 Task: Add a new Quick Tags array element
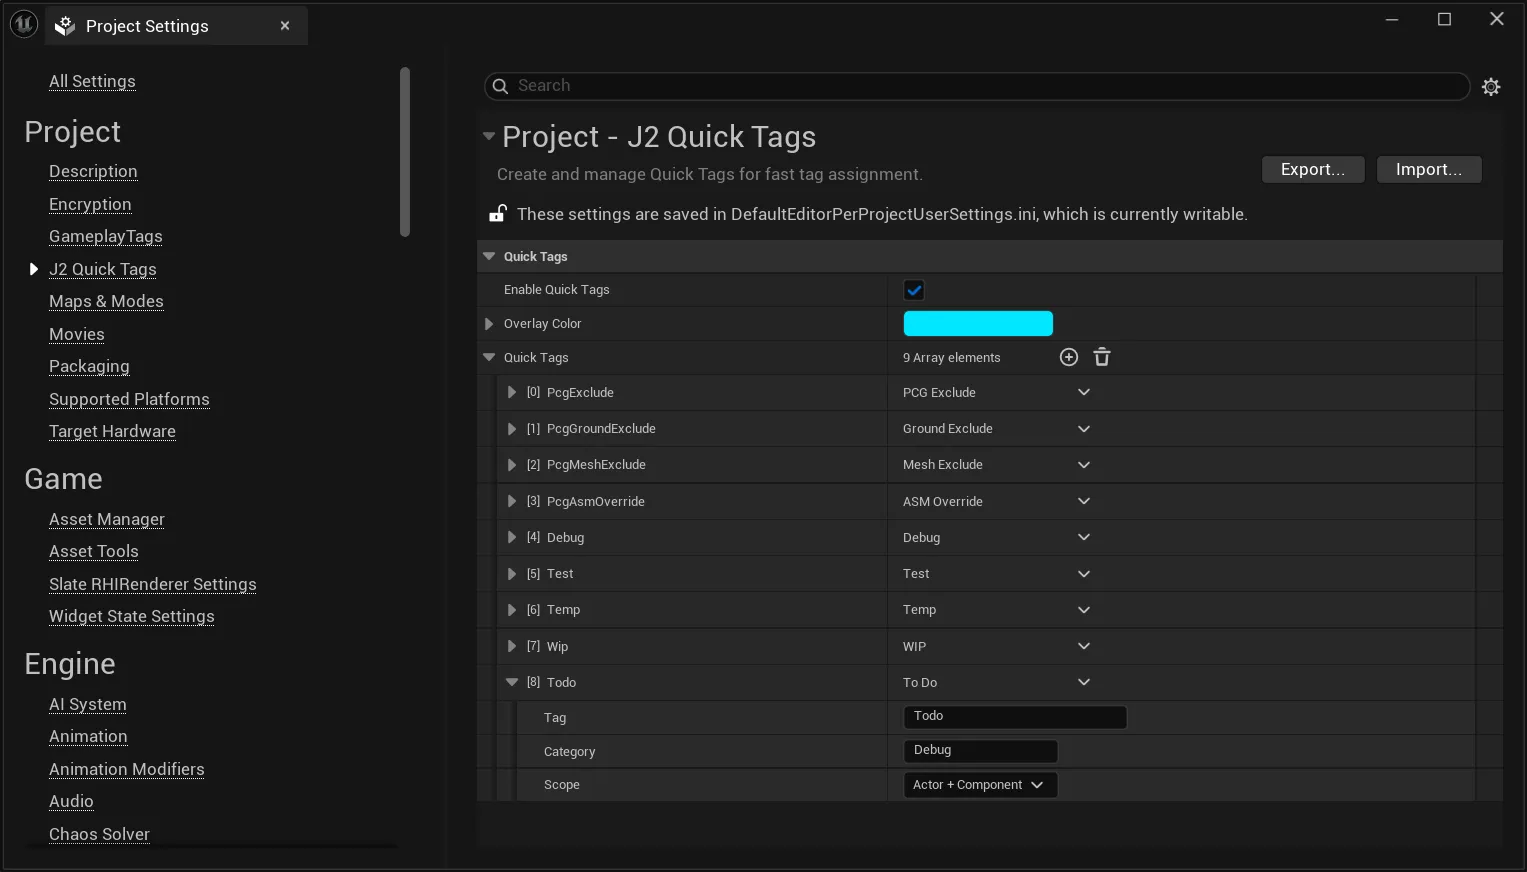click(1069, 357)
